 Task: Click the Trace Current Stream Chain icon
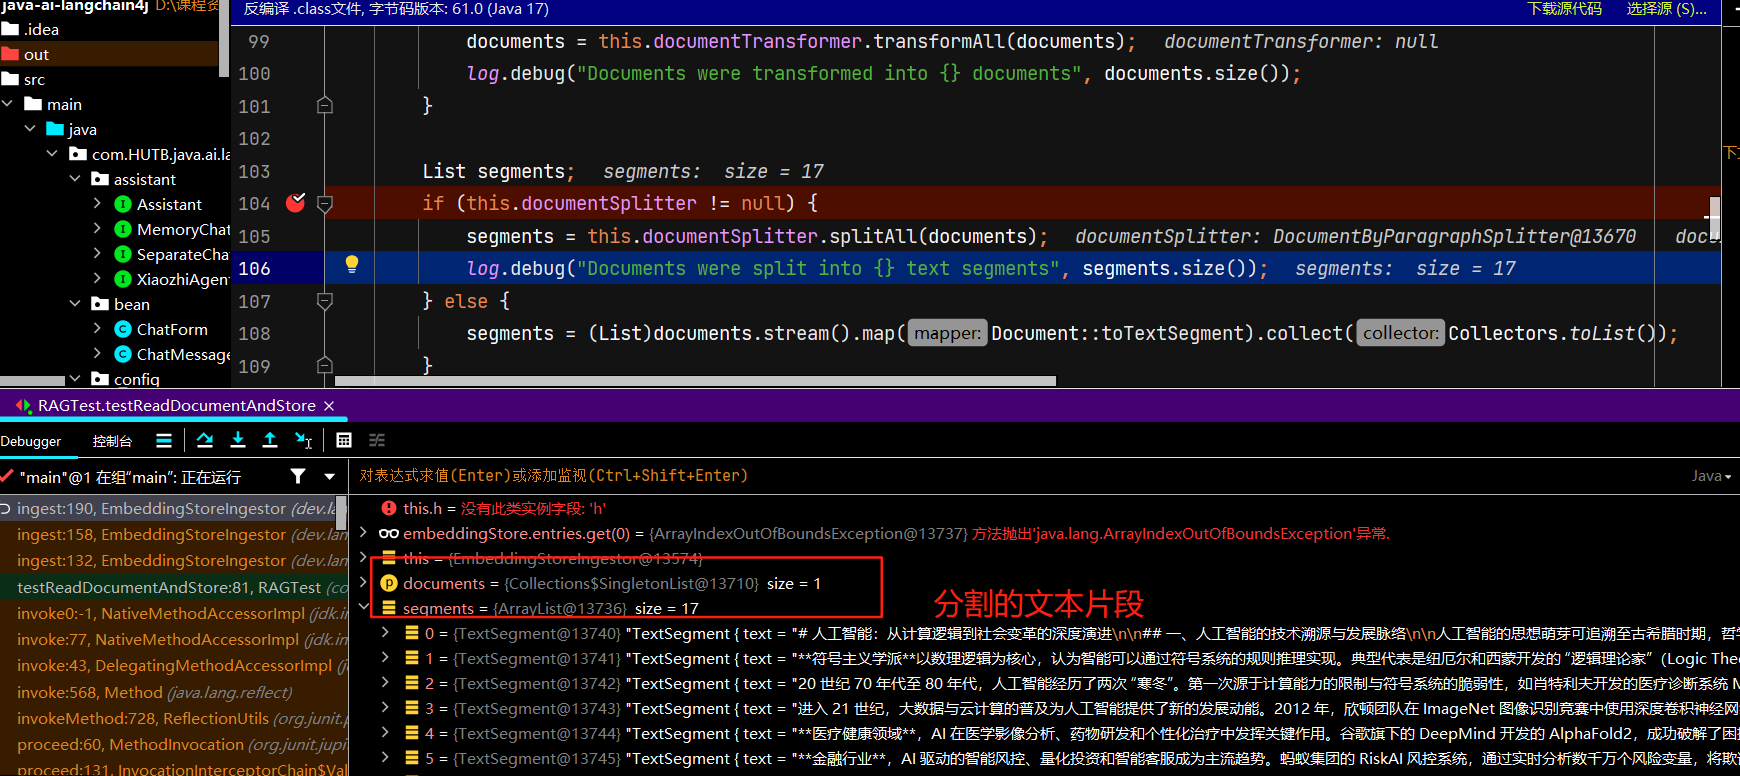point(377,440)
